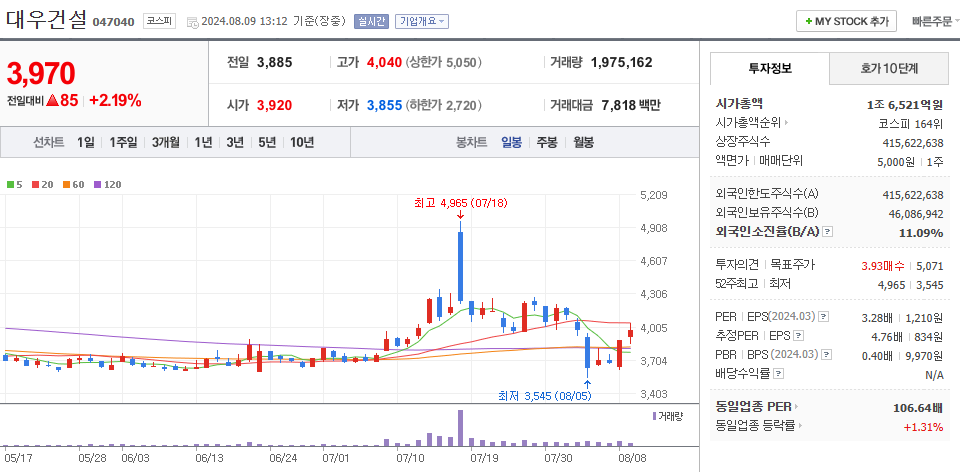Switch to the 호가10단계 tab
The image size is (964, 472).
(889, 68)
